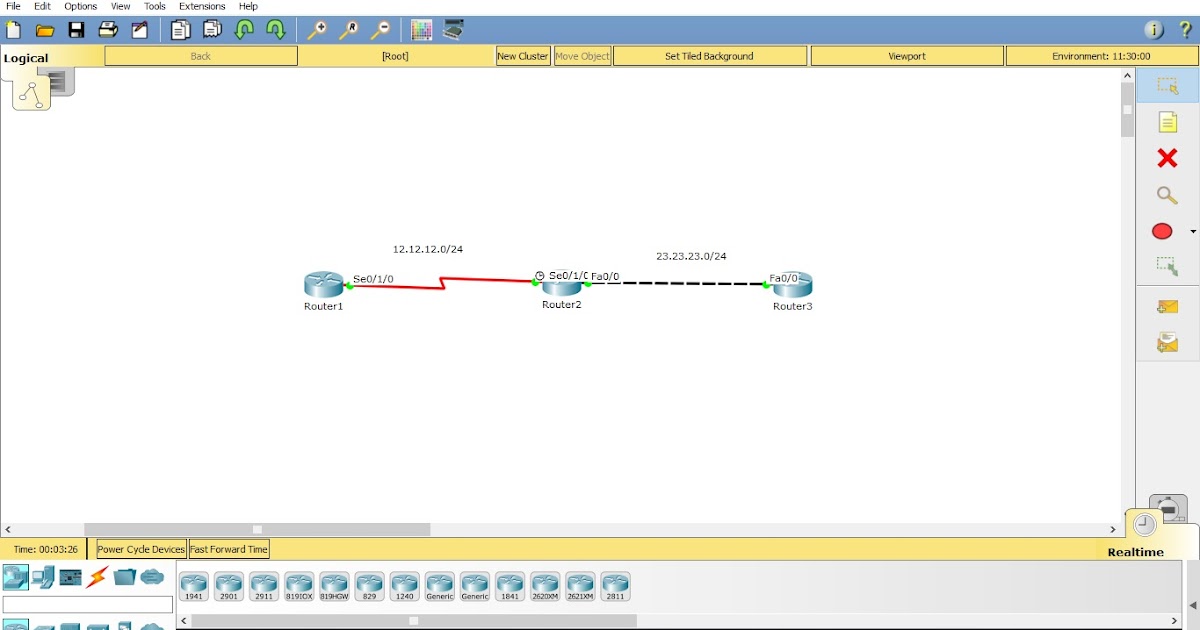Select the 2811 router thumbnail
Image resolution: width=1200 pixels, height=630 pixels.
[615, 586]
